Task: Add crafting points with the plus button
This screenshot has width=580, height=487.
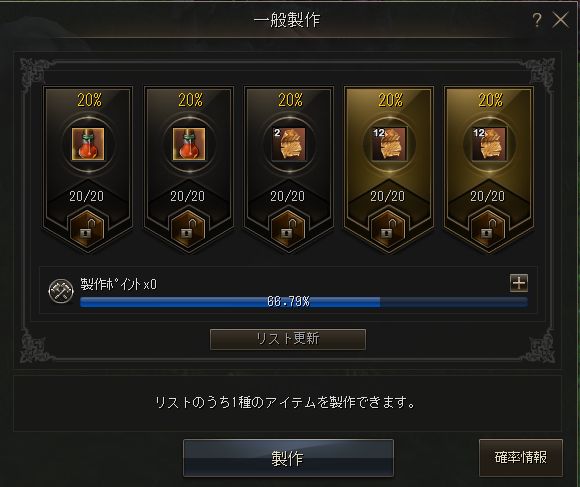Action: tap(519, 283)
